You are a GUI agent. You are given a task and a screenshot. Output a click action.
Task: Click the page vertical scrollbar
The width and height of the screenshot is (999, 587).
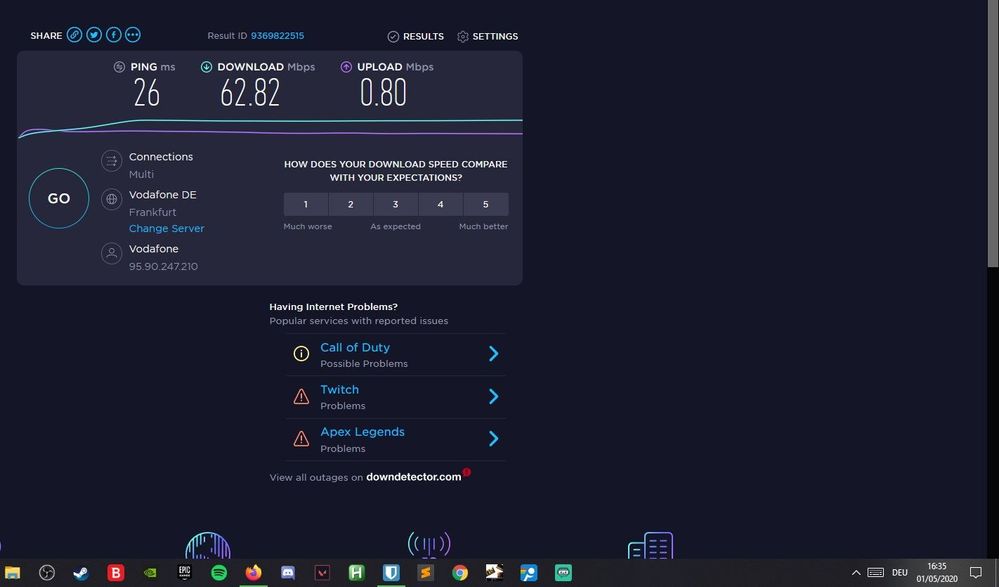pos(993,134)
